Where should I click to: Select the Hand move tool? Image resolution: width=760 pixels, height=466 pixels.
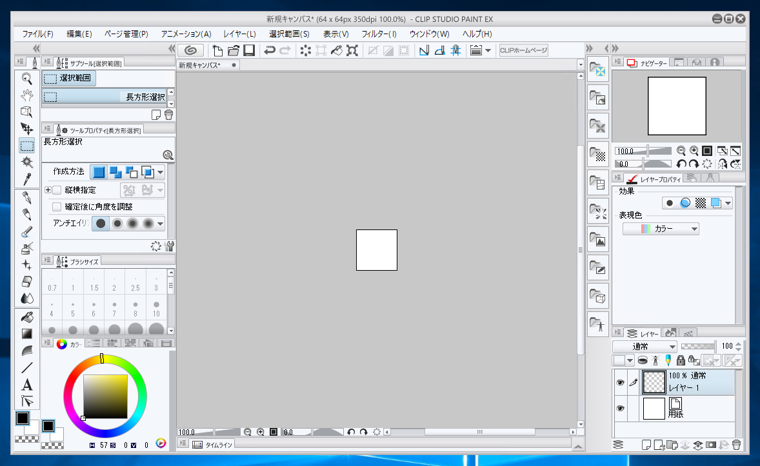(27, 95)
